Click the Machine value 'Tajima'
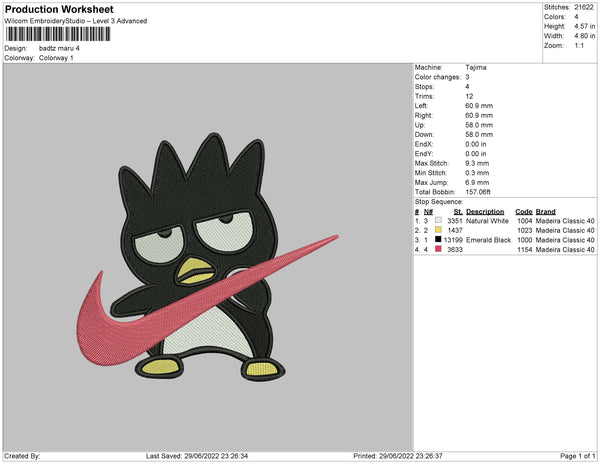Screen dimensions: 600x464 [476, 67]
